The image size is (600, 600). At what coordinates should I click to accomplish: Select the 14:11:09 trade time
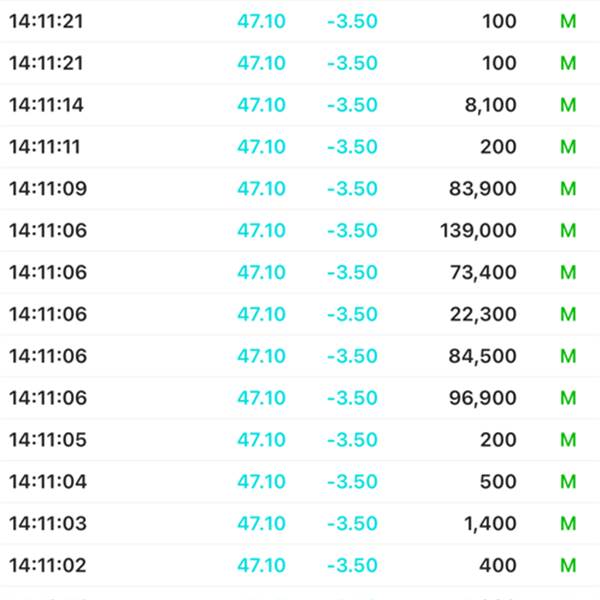pos(46,189)
